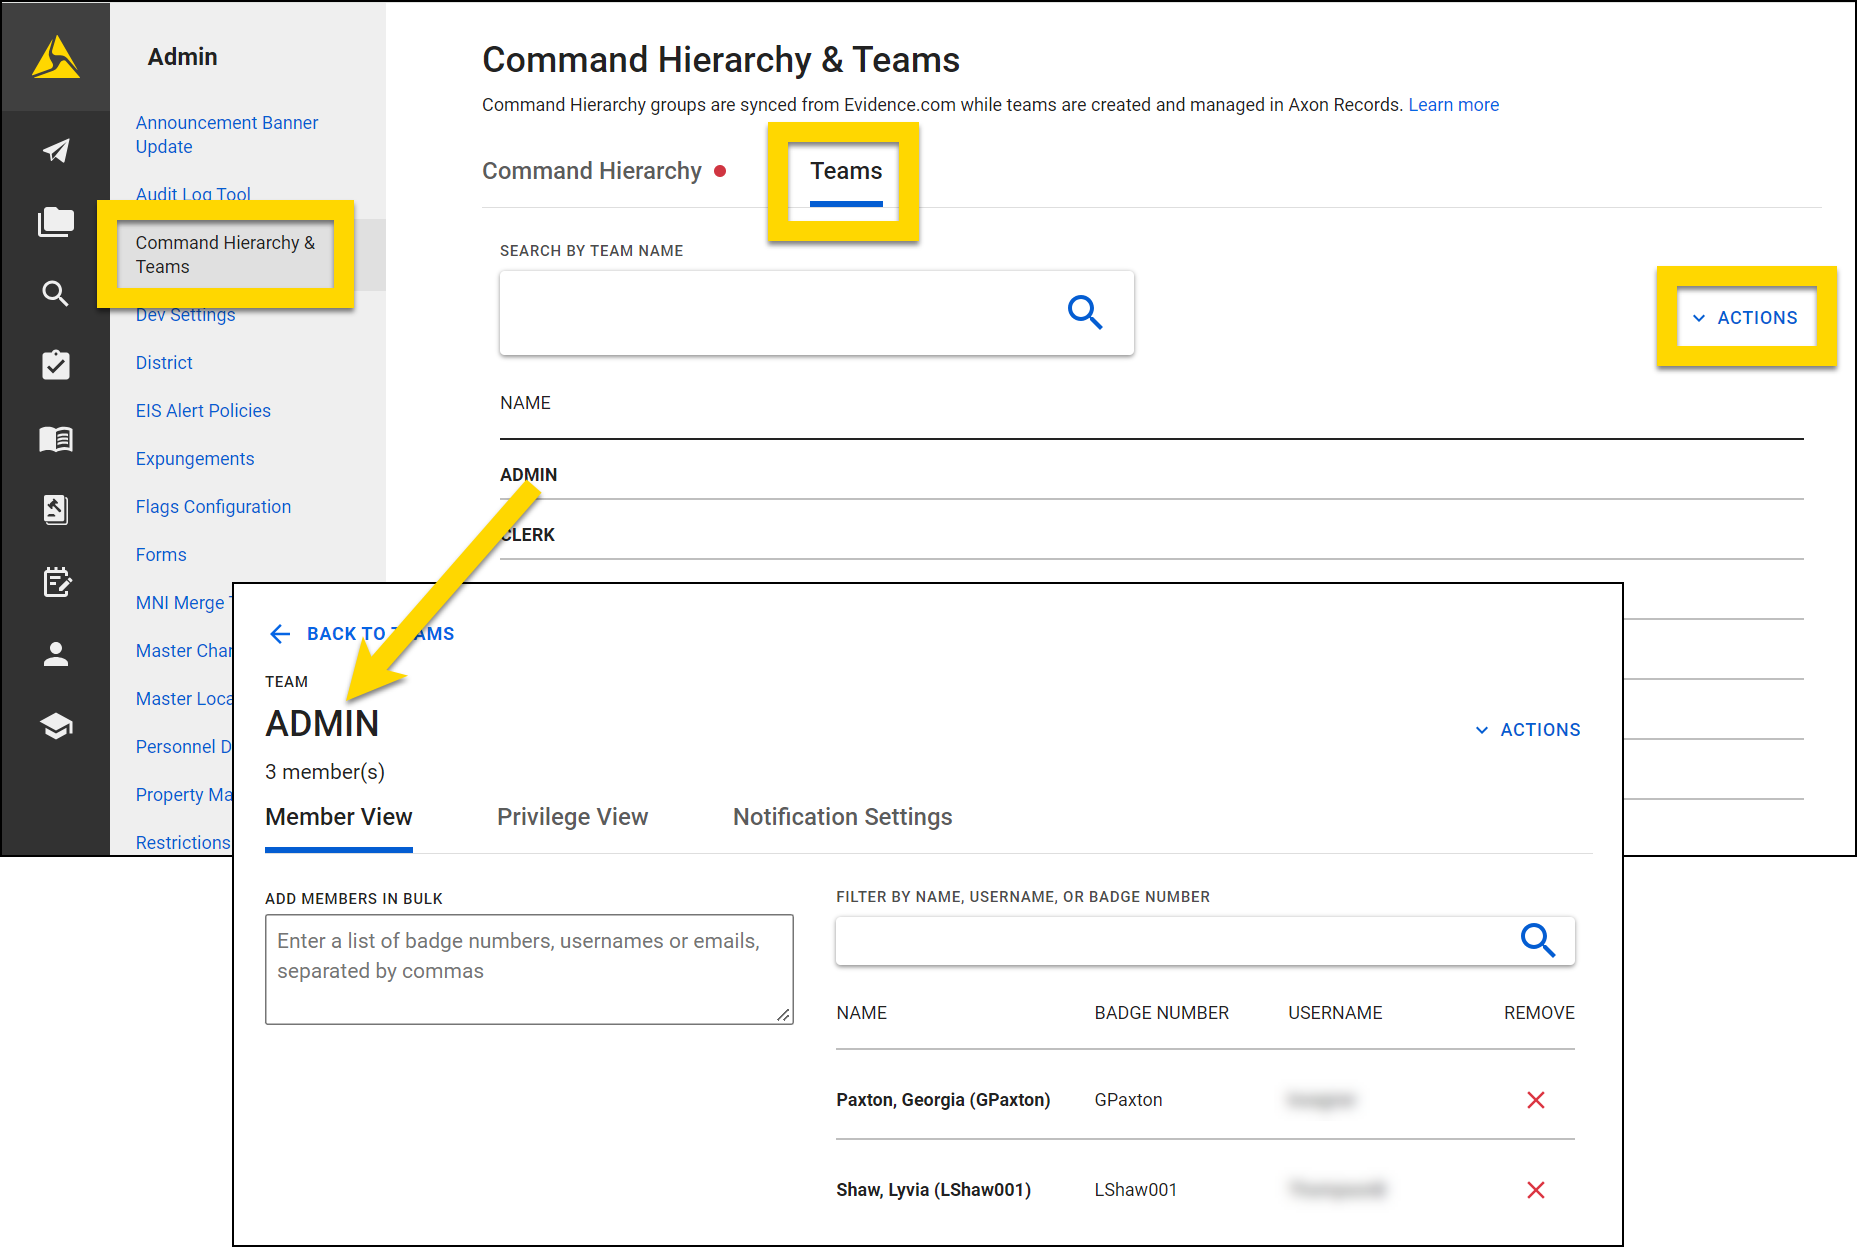
Task: Click the add members in bulk field
Action: click(x=529, y=968)
